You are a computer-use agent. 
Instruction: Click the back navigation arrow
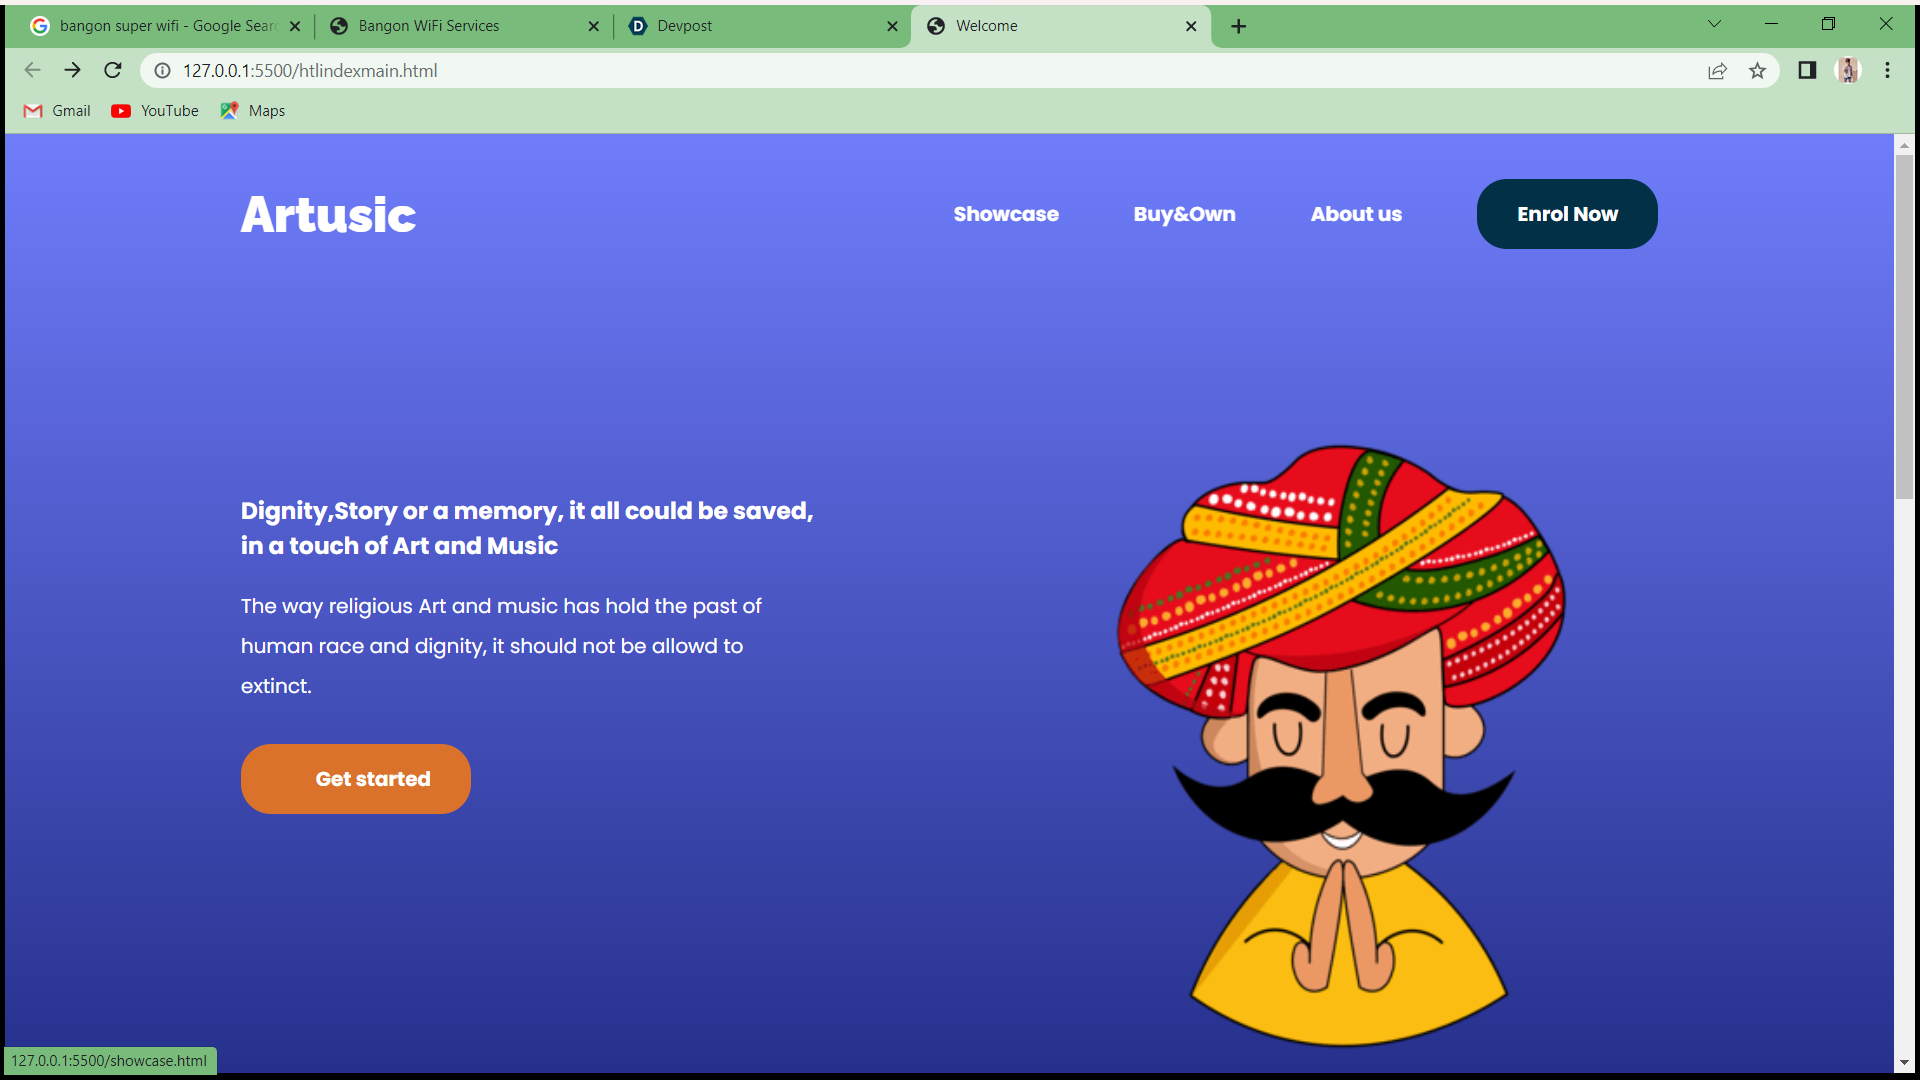tap(32, 70)
